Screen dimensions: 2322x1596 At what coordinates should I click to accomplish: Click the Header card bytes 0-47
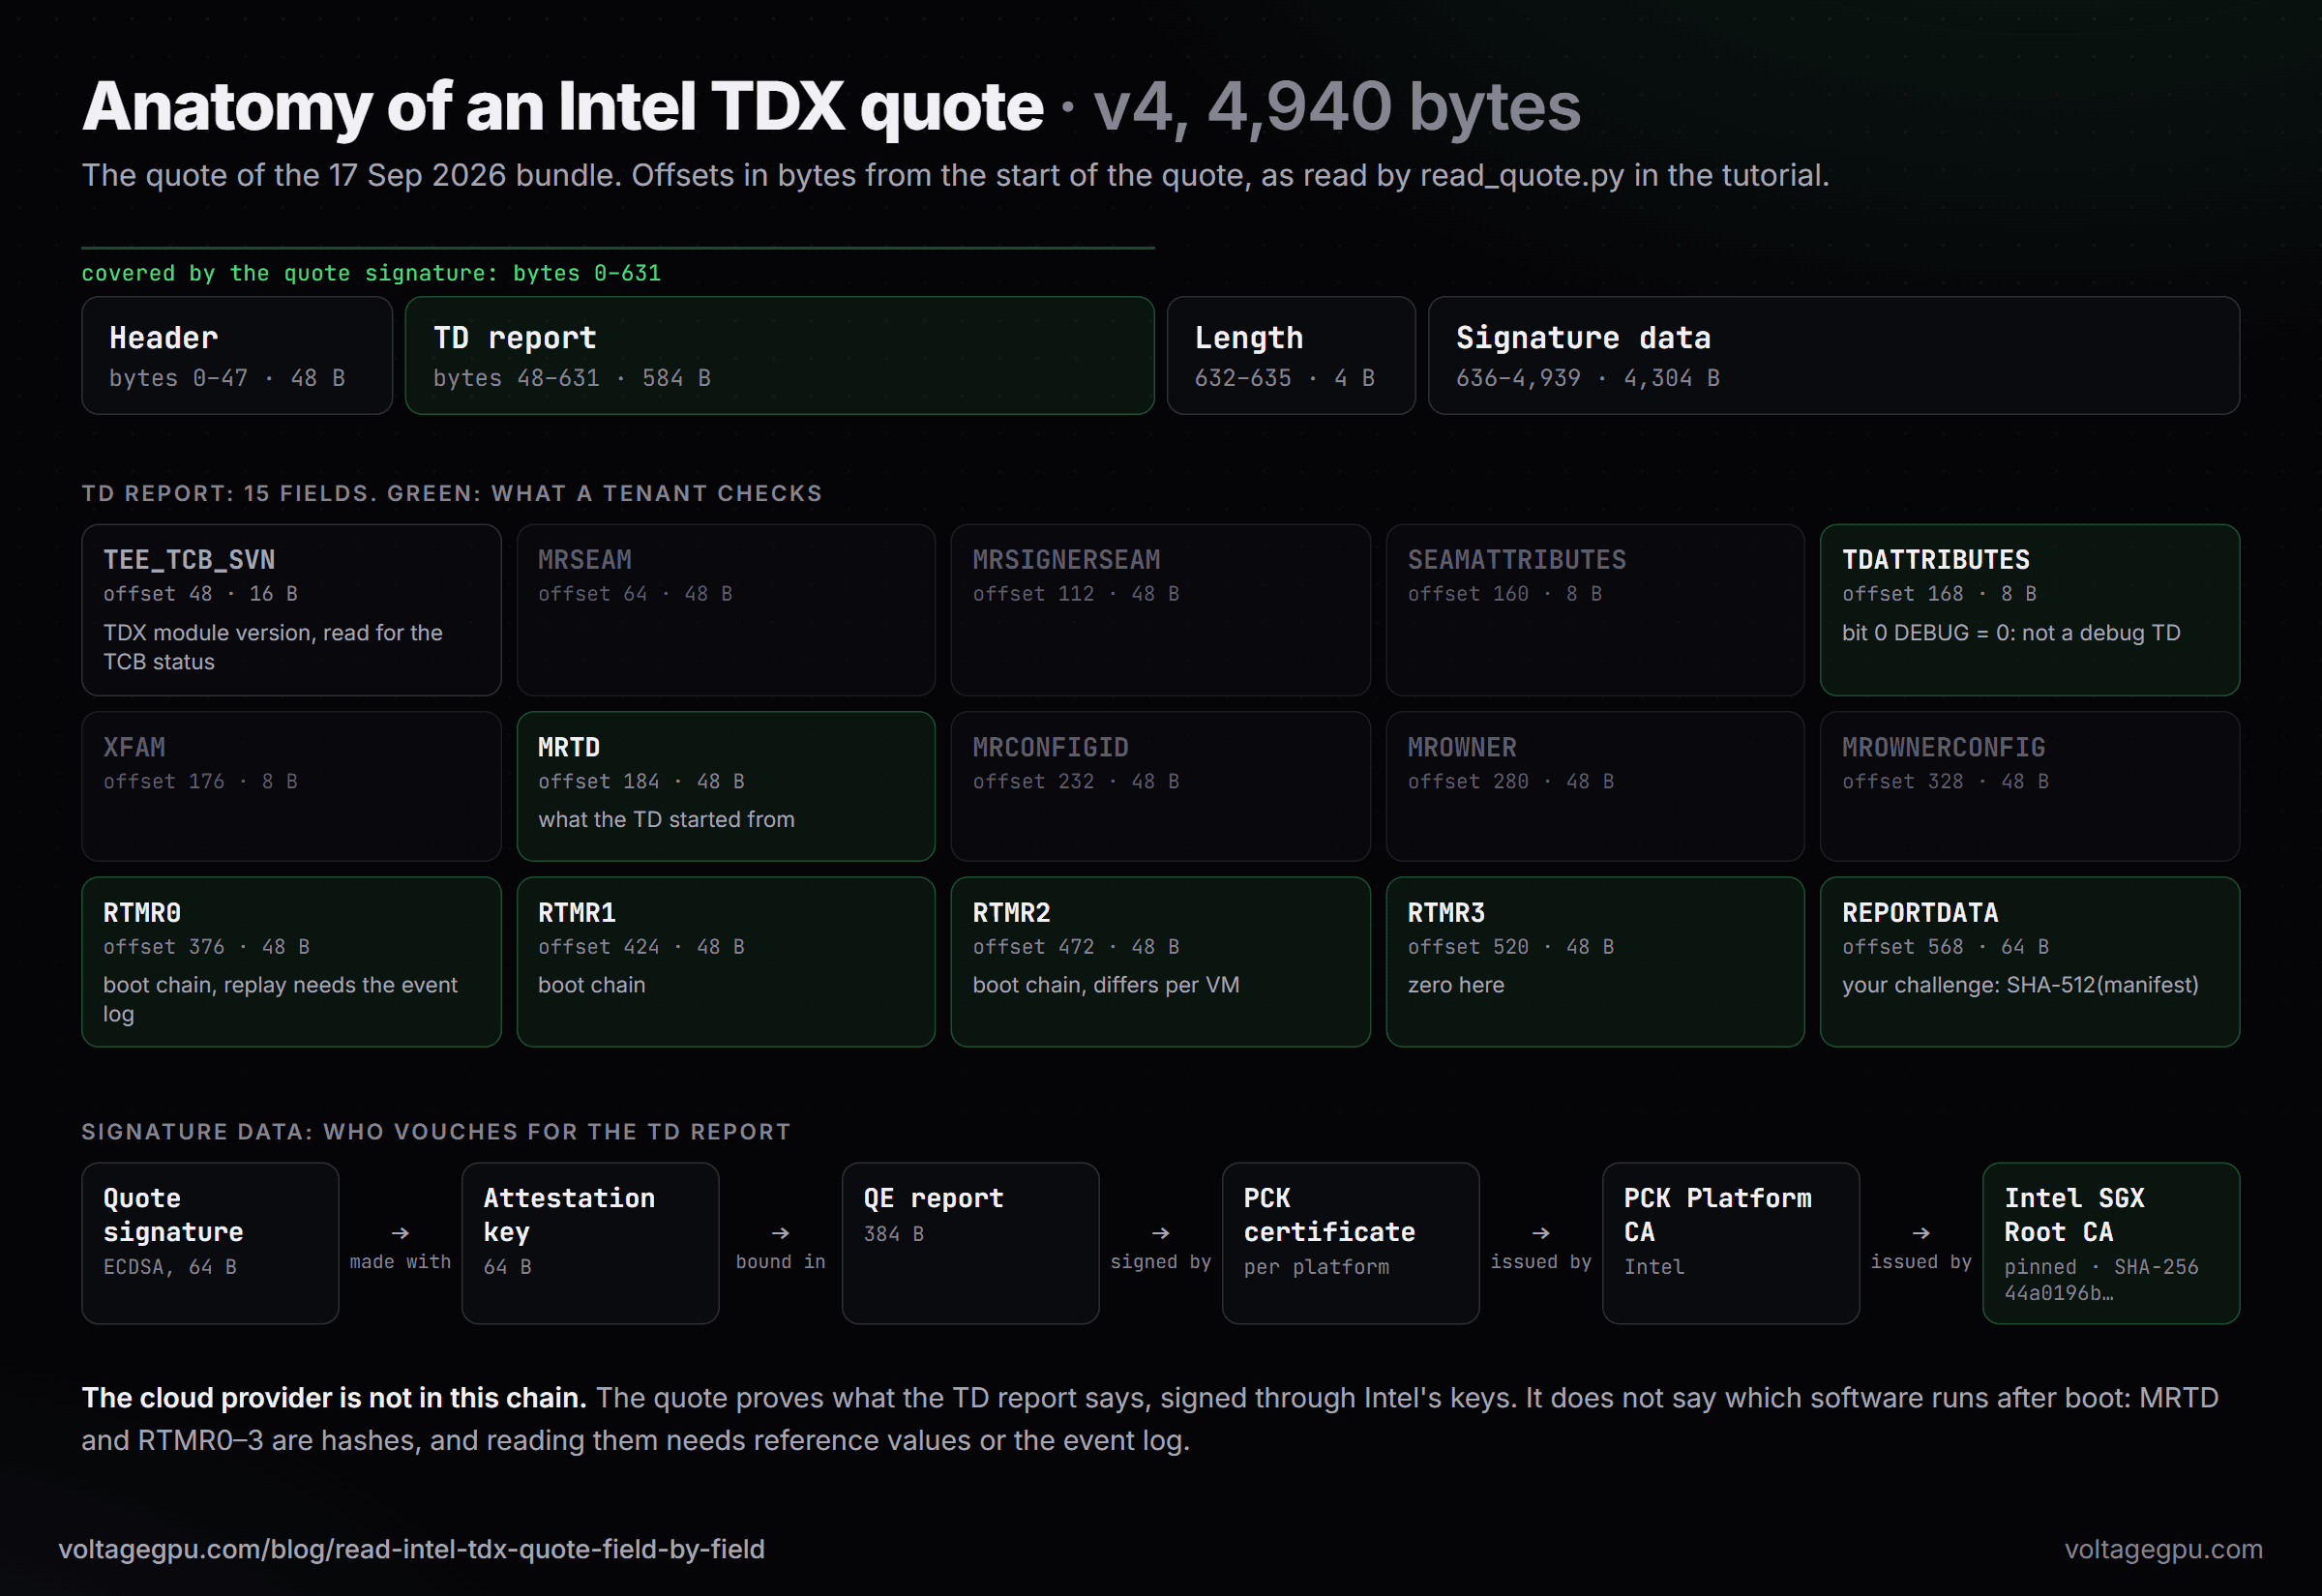237,355
